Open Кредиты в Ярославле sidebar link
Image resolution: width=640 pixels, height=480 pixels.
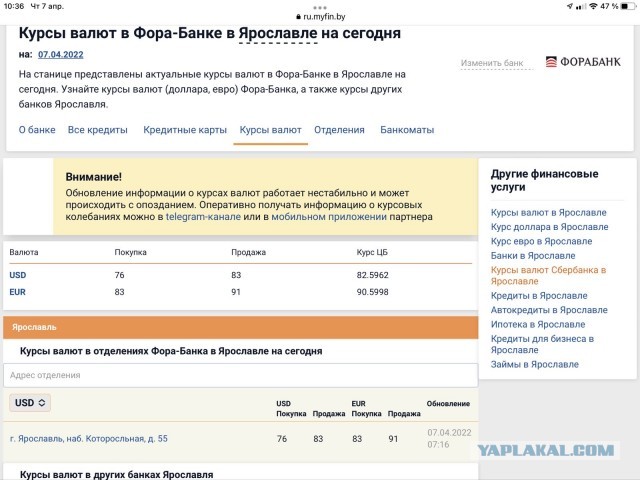[539, 296]
